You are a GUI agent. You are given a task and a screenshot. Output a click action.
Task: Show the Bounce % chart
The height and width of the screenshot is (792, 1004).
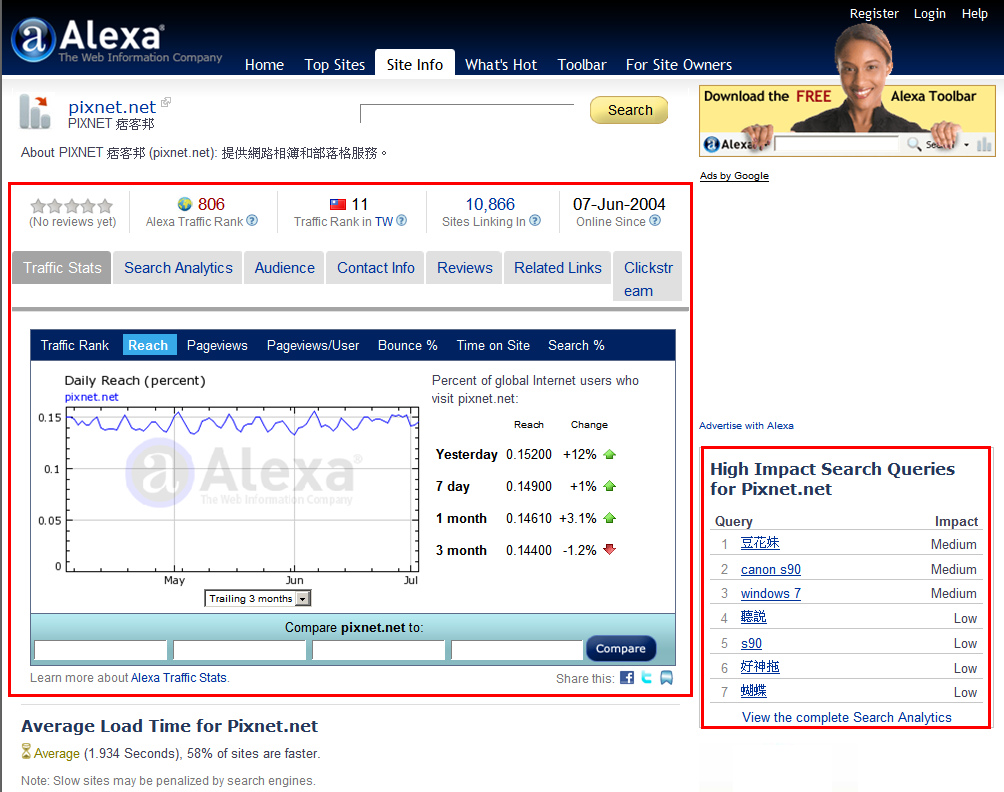407,345
